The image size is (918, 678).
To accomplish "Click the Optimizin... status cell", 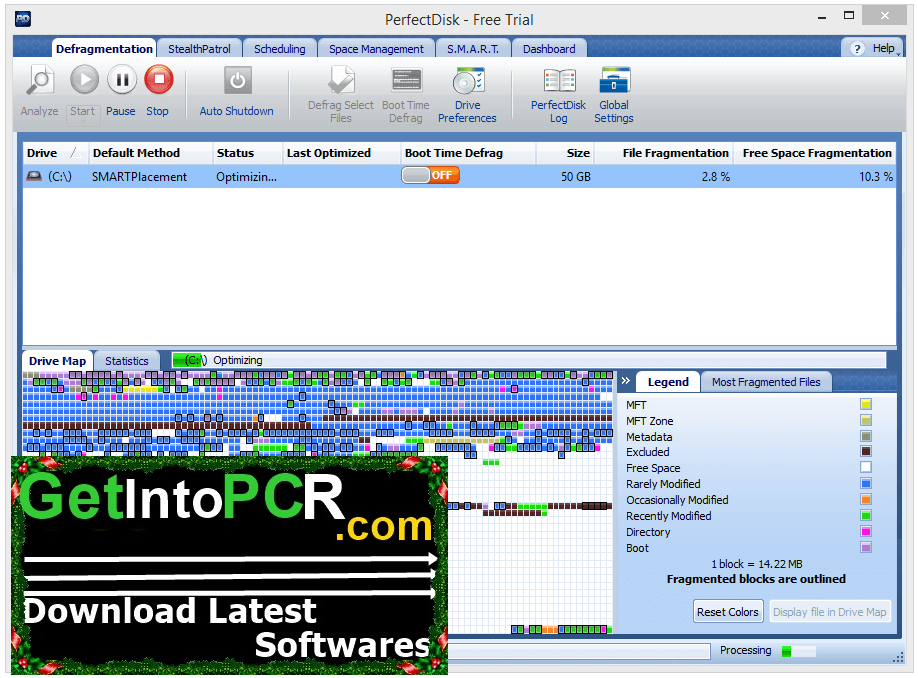I will (x=246, y=177).
